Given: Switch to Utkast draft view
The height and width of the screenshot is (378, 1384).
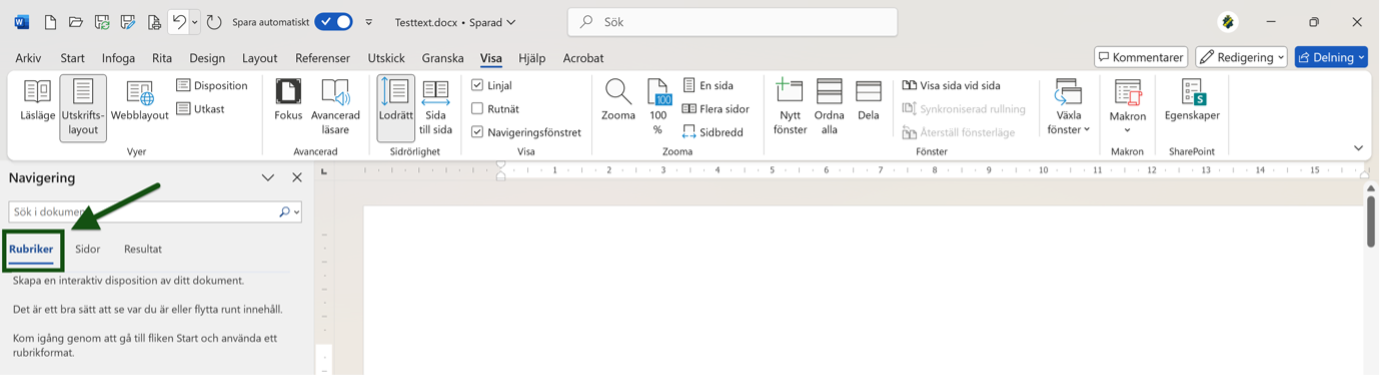Looking at the screenshot, I should [x=201, y=109].
